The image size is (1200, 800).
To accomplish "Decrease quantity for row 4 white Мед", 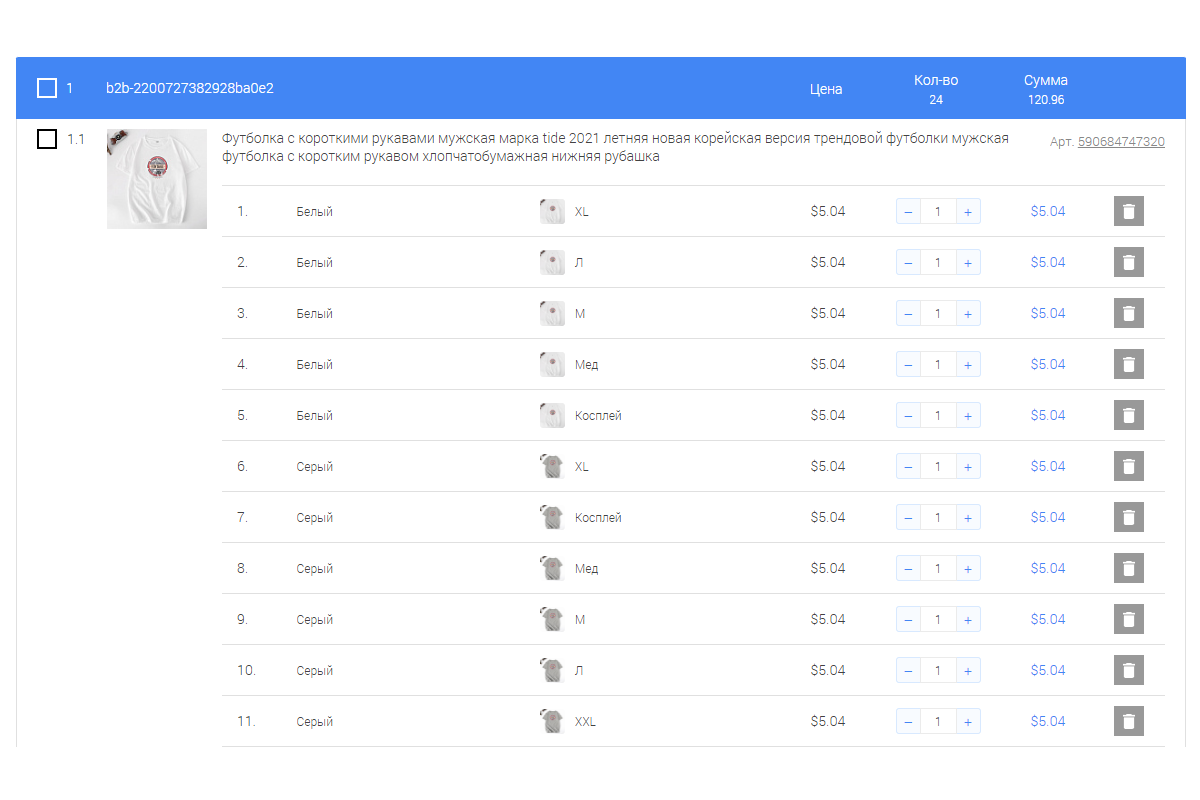I will coord(908,364).
